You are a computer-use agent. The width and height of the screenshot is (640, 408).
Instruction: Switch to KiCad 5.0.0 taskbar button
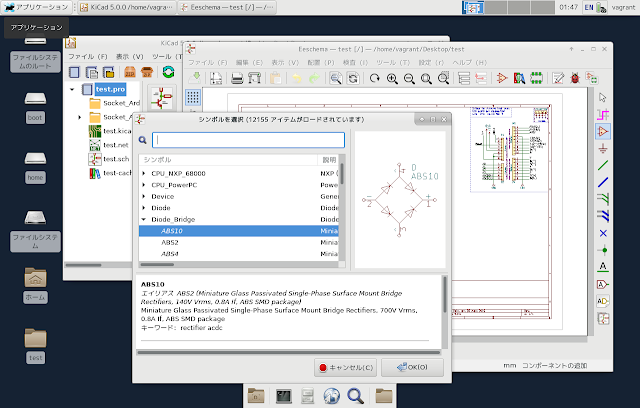point(127,7)
